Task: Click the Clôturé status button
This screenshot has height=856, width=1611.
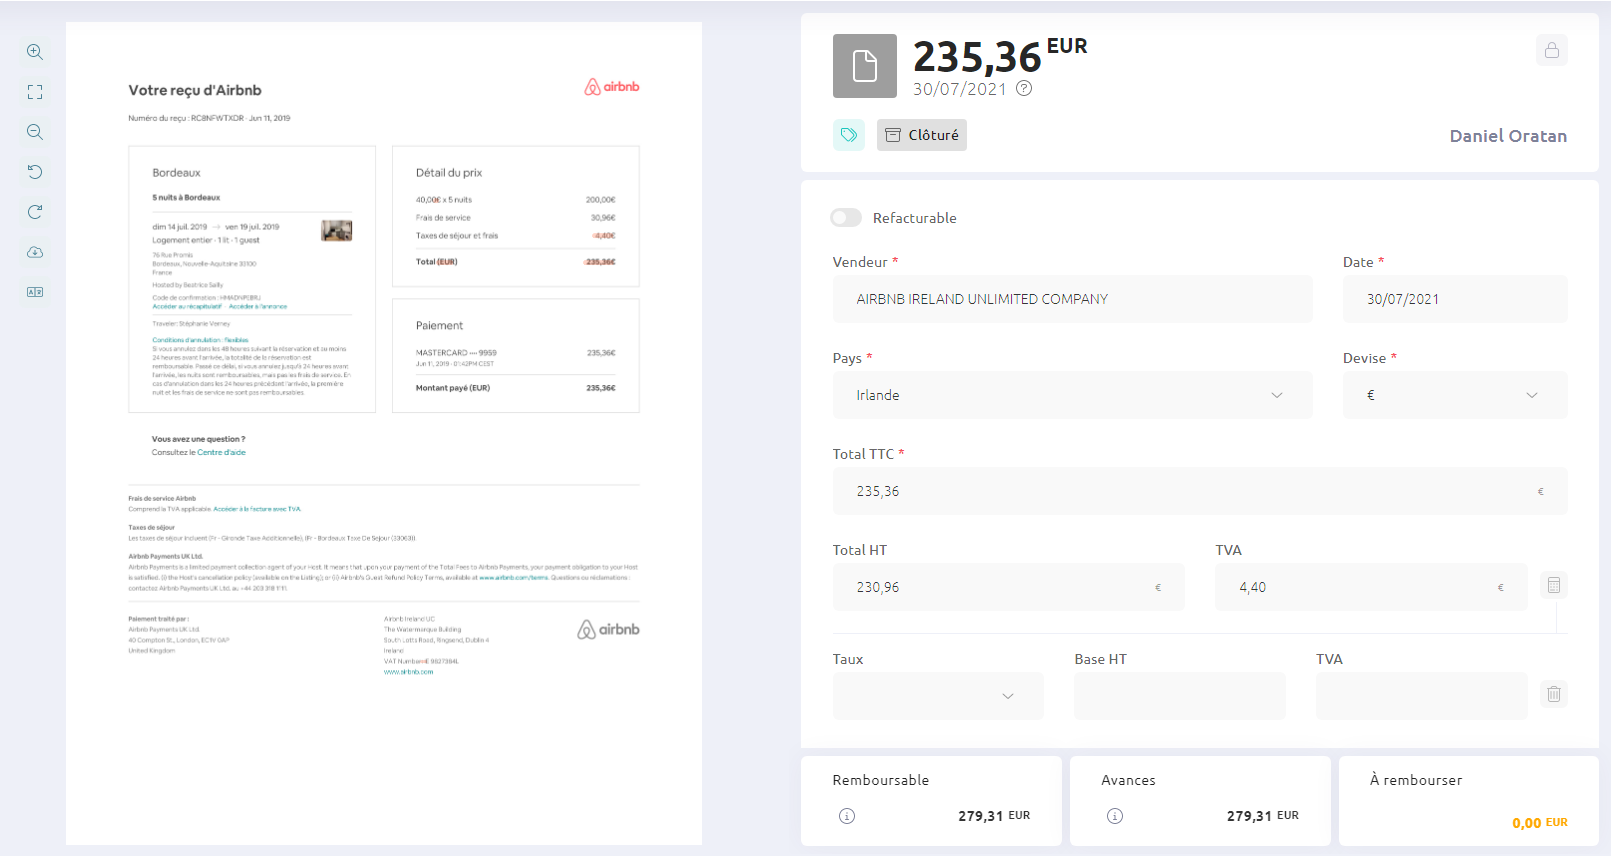Action: click(x=922, y=135)
